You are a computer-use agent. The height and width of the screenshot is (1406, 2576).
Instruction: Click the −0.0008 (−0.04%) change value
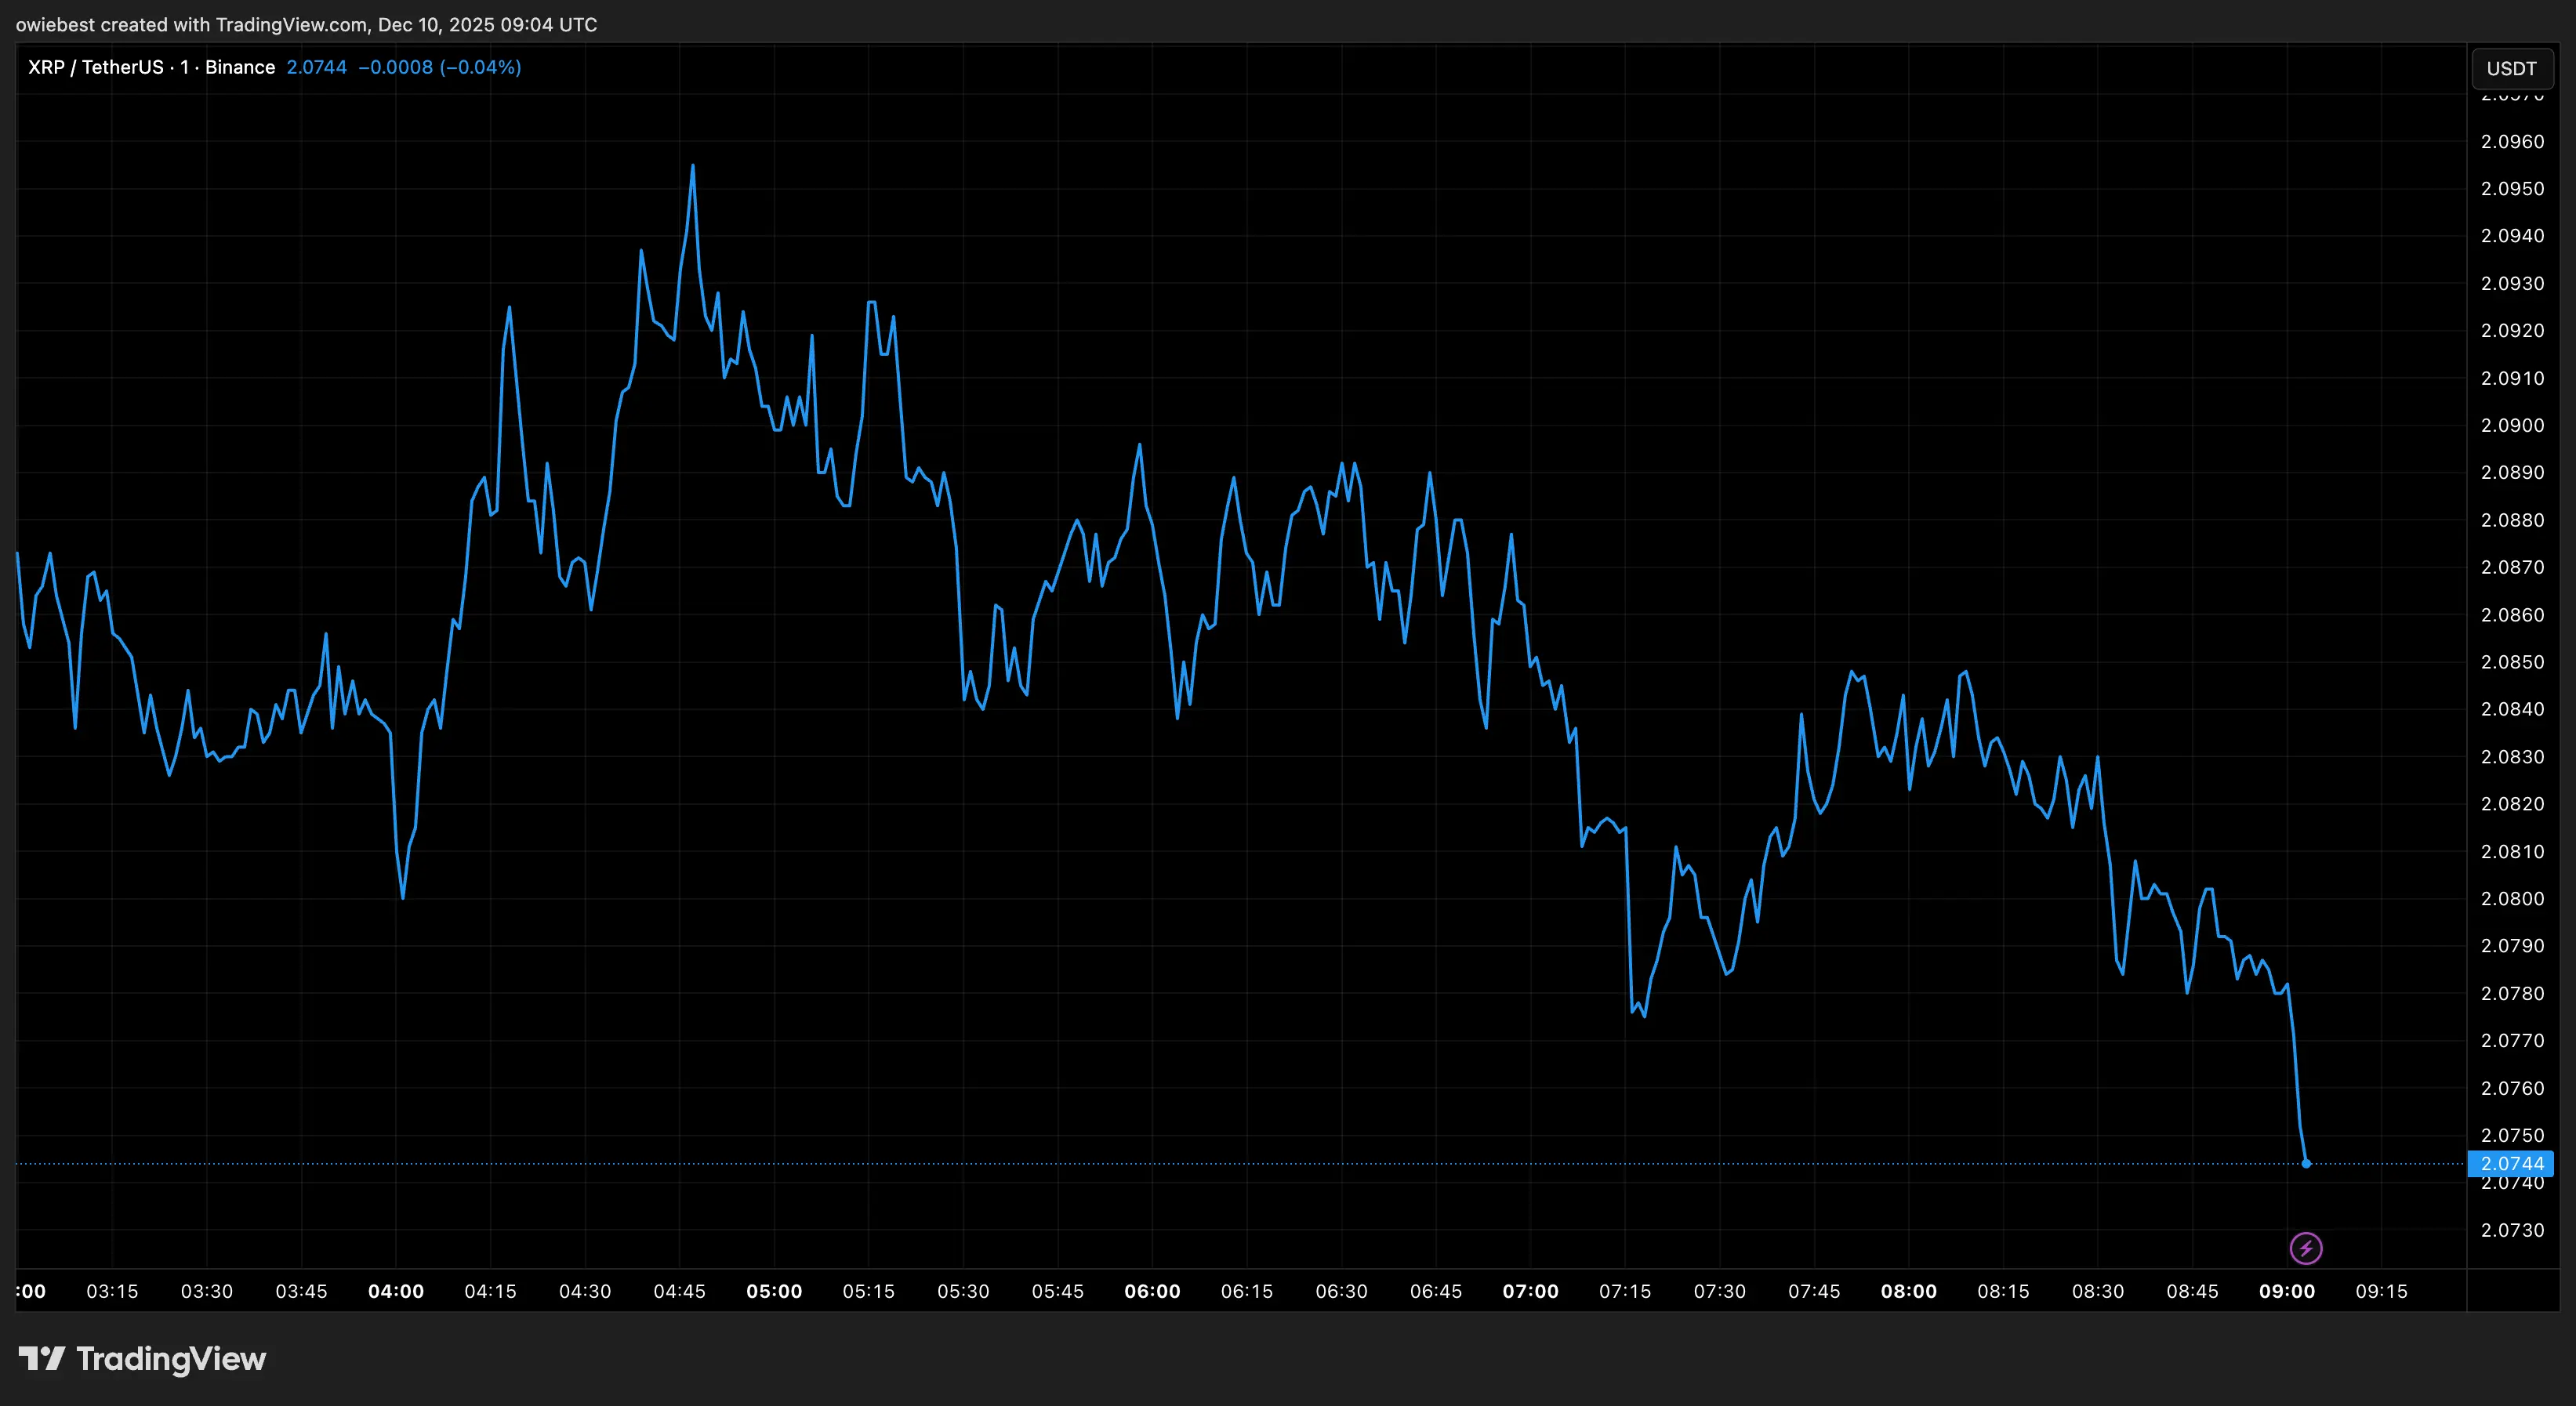[440, 67]
